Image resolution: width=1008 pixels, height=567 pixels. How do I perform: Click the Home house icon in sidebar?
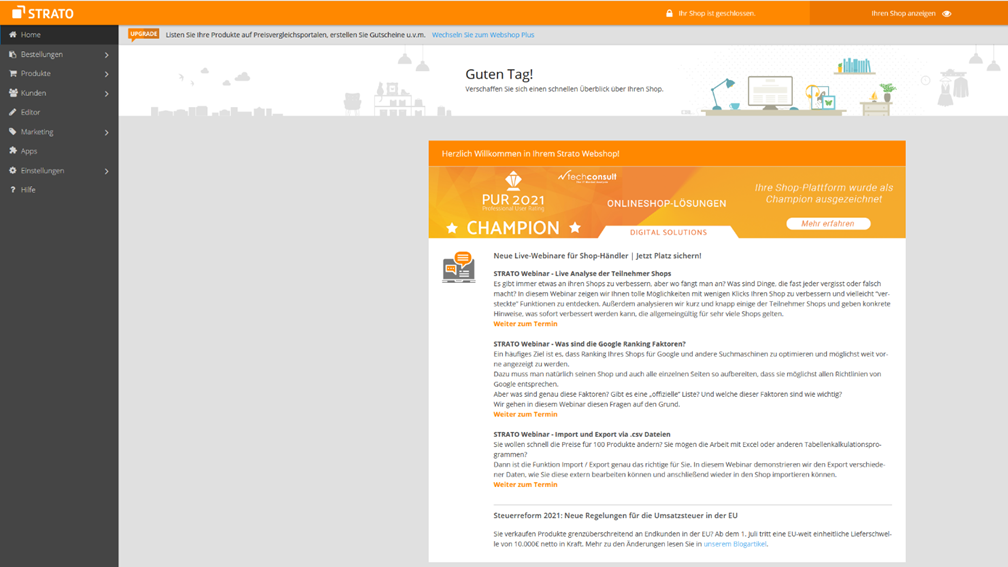tap(12, 35)
